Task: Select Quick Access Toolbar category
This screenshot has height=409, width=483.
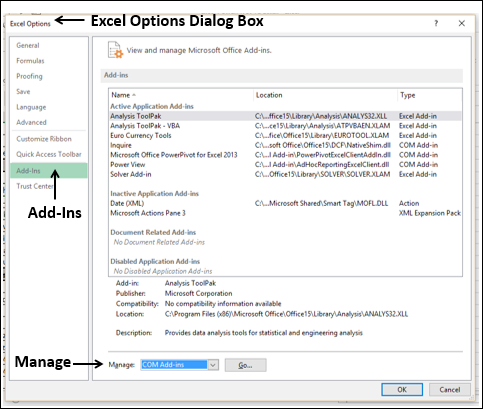Action: point(49,154)
